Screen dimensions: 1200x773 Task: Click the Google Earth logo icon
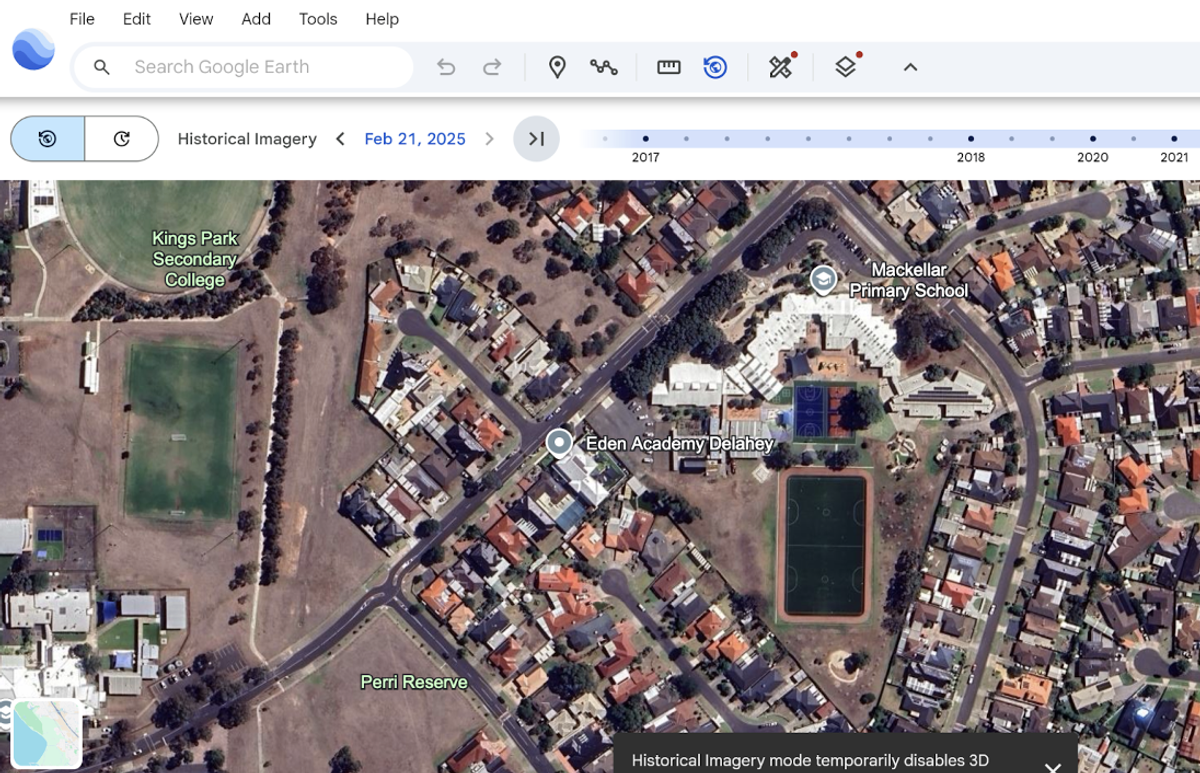point(33,49)
